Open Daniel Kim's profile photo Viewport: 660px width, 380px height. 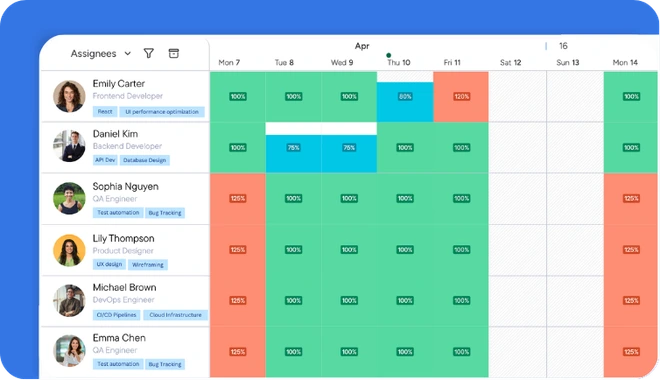point(69,146)
